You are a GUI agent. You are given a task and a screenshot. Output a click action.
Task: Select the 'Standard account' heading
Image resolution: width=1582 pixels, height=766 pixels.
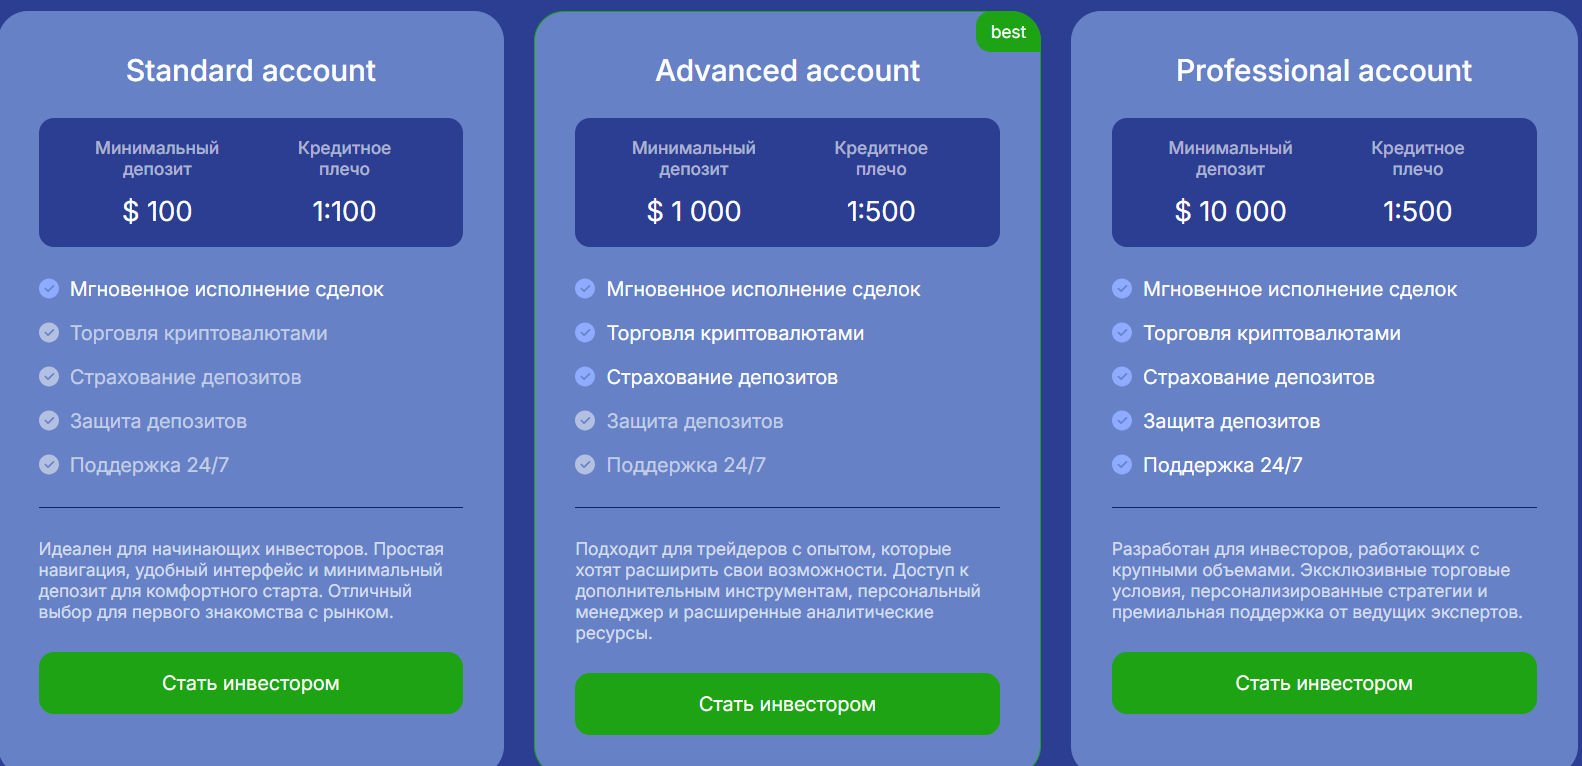coord(251,71)
